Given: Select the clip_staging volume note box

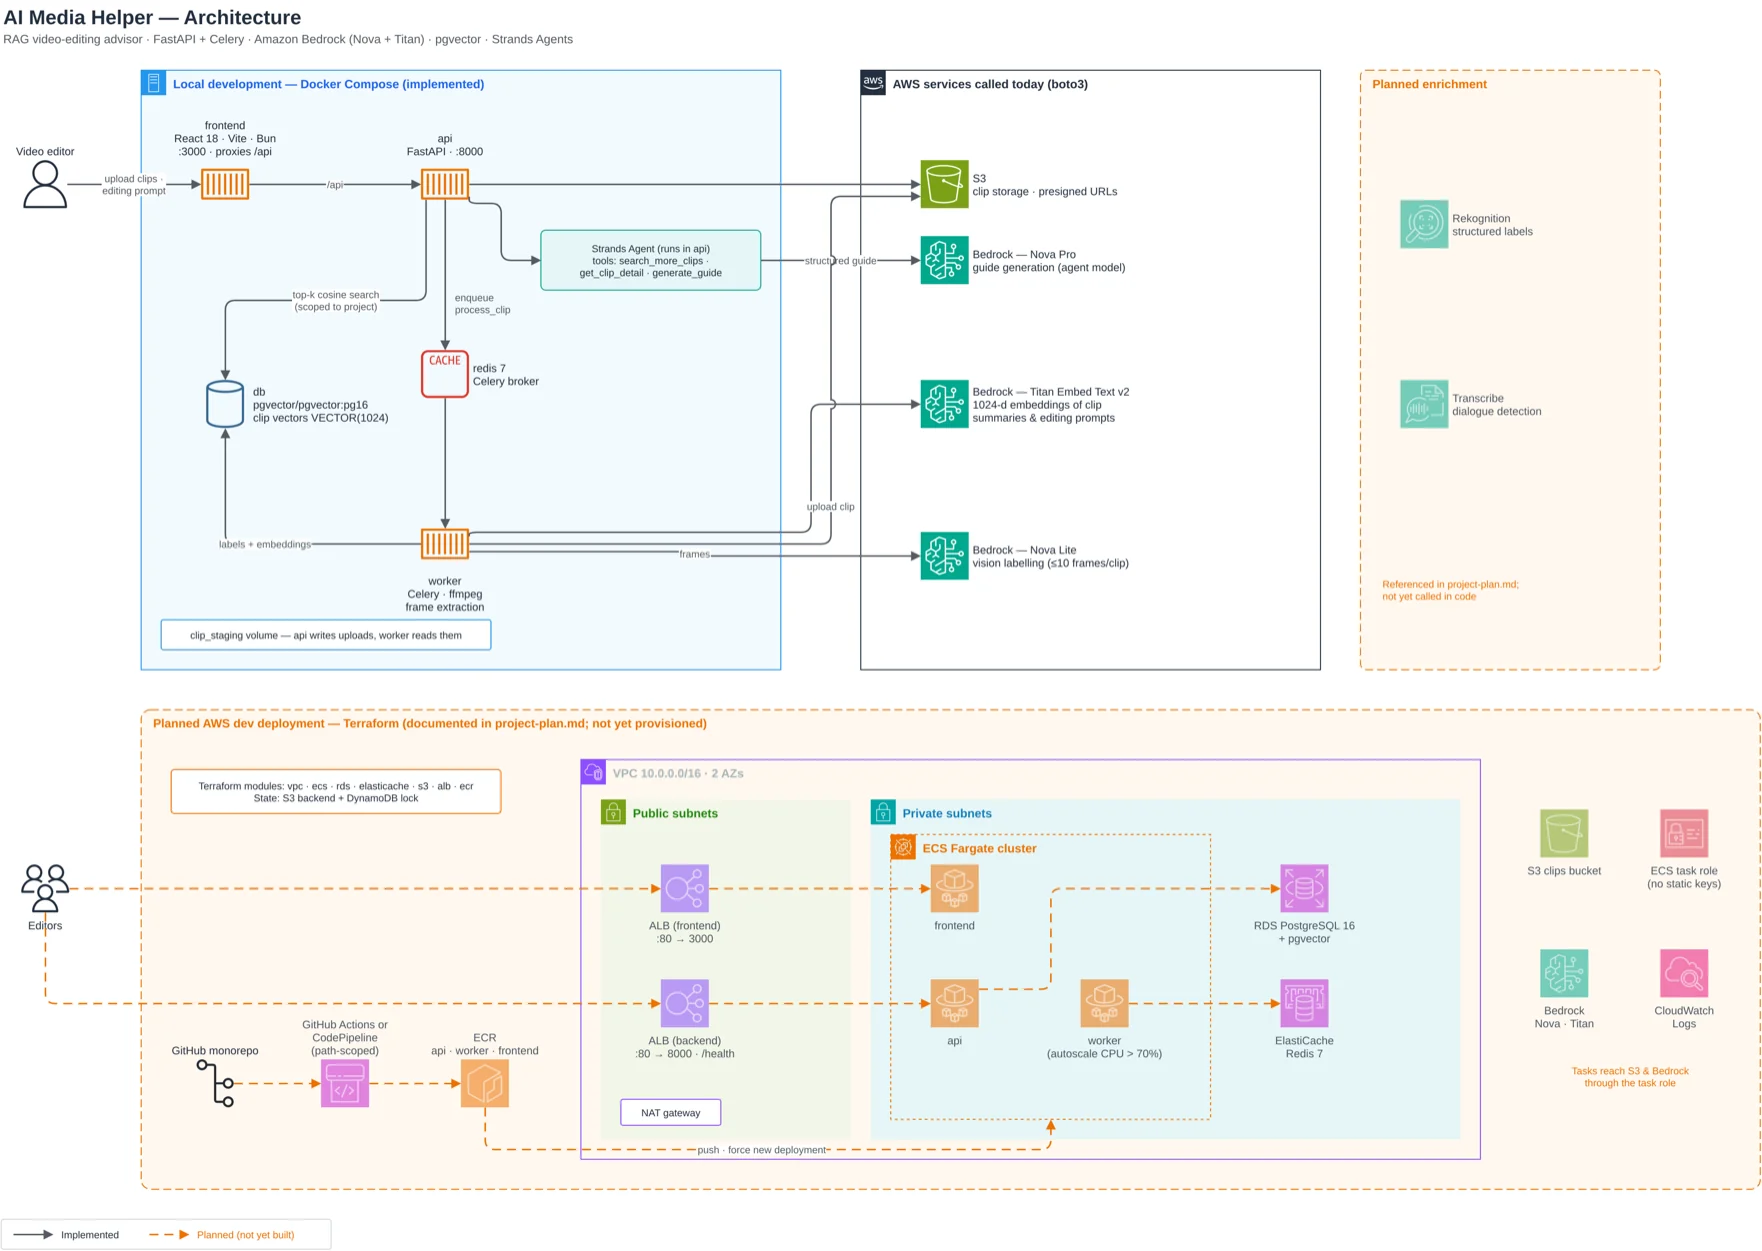Looking at the screenshot, I should pos(326,635).
